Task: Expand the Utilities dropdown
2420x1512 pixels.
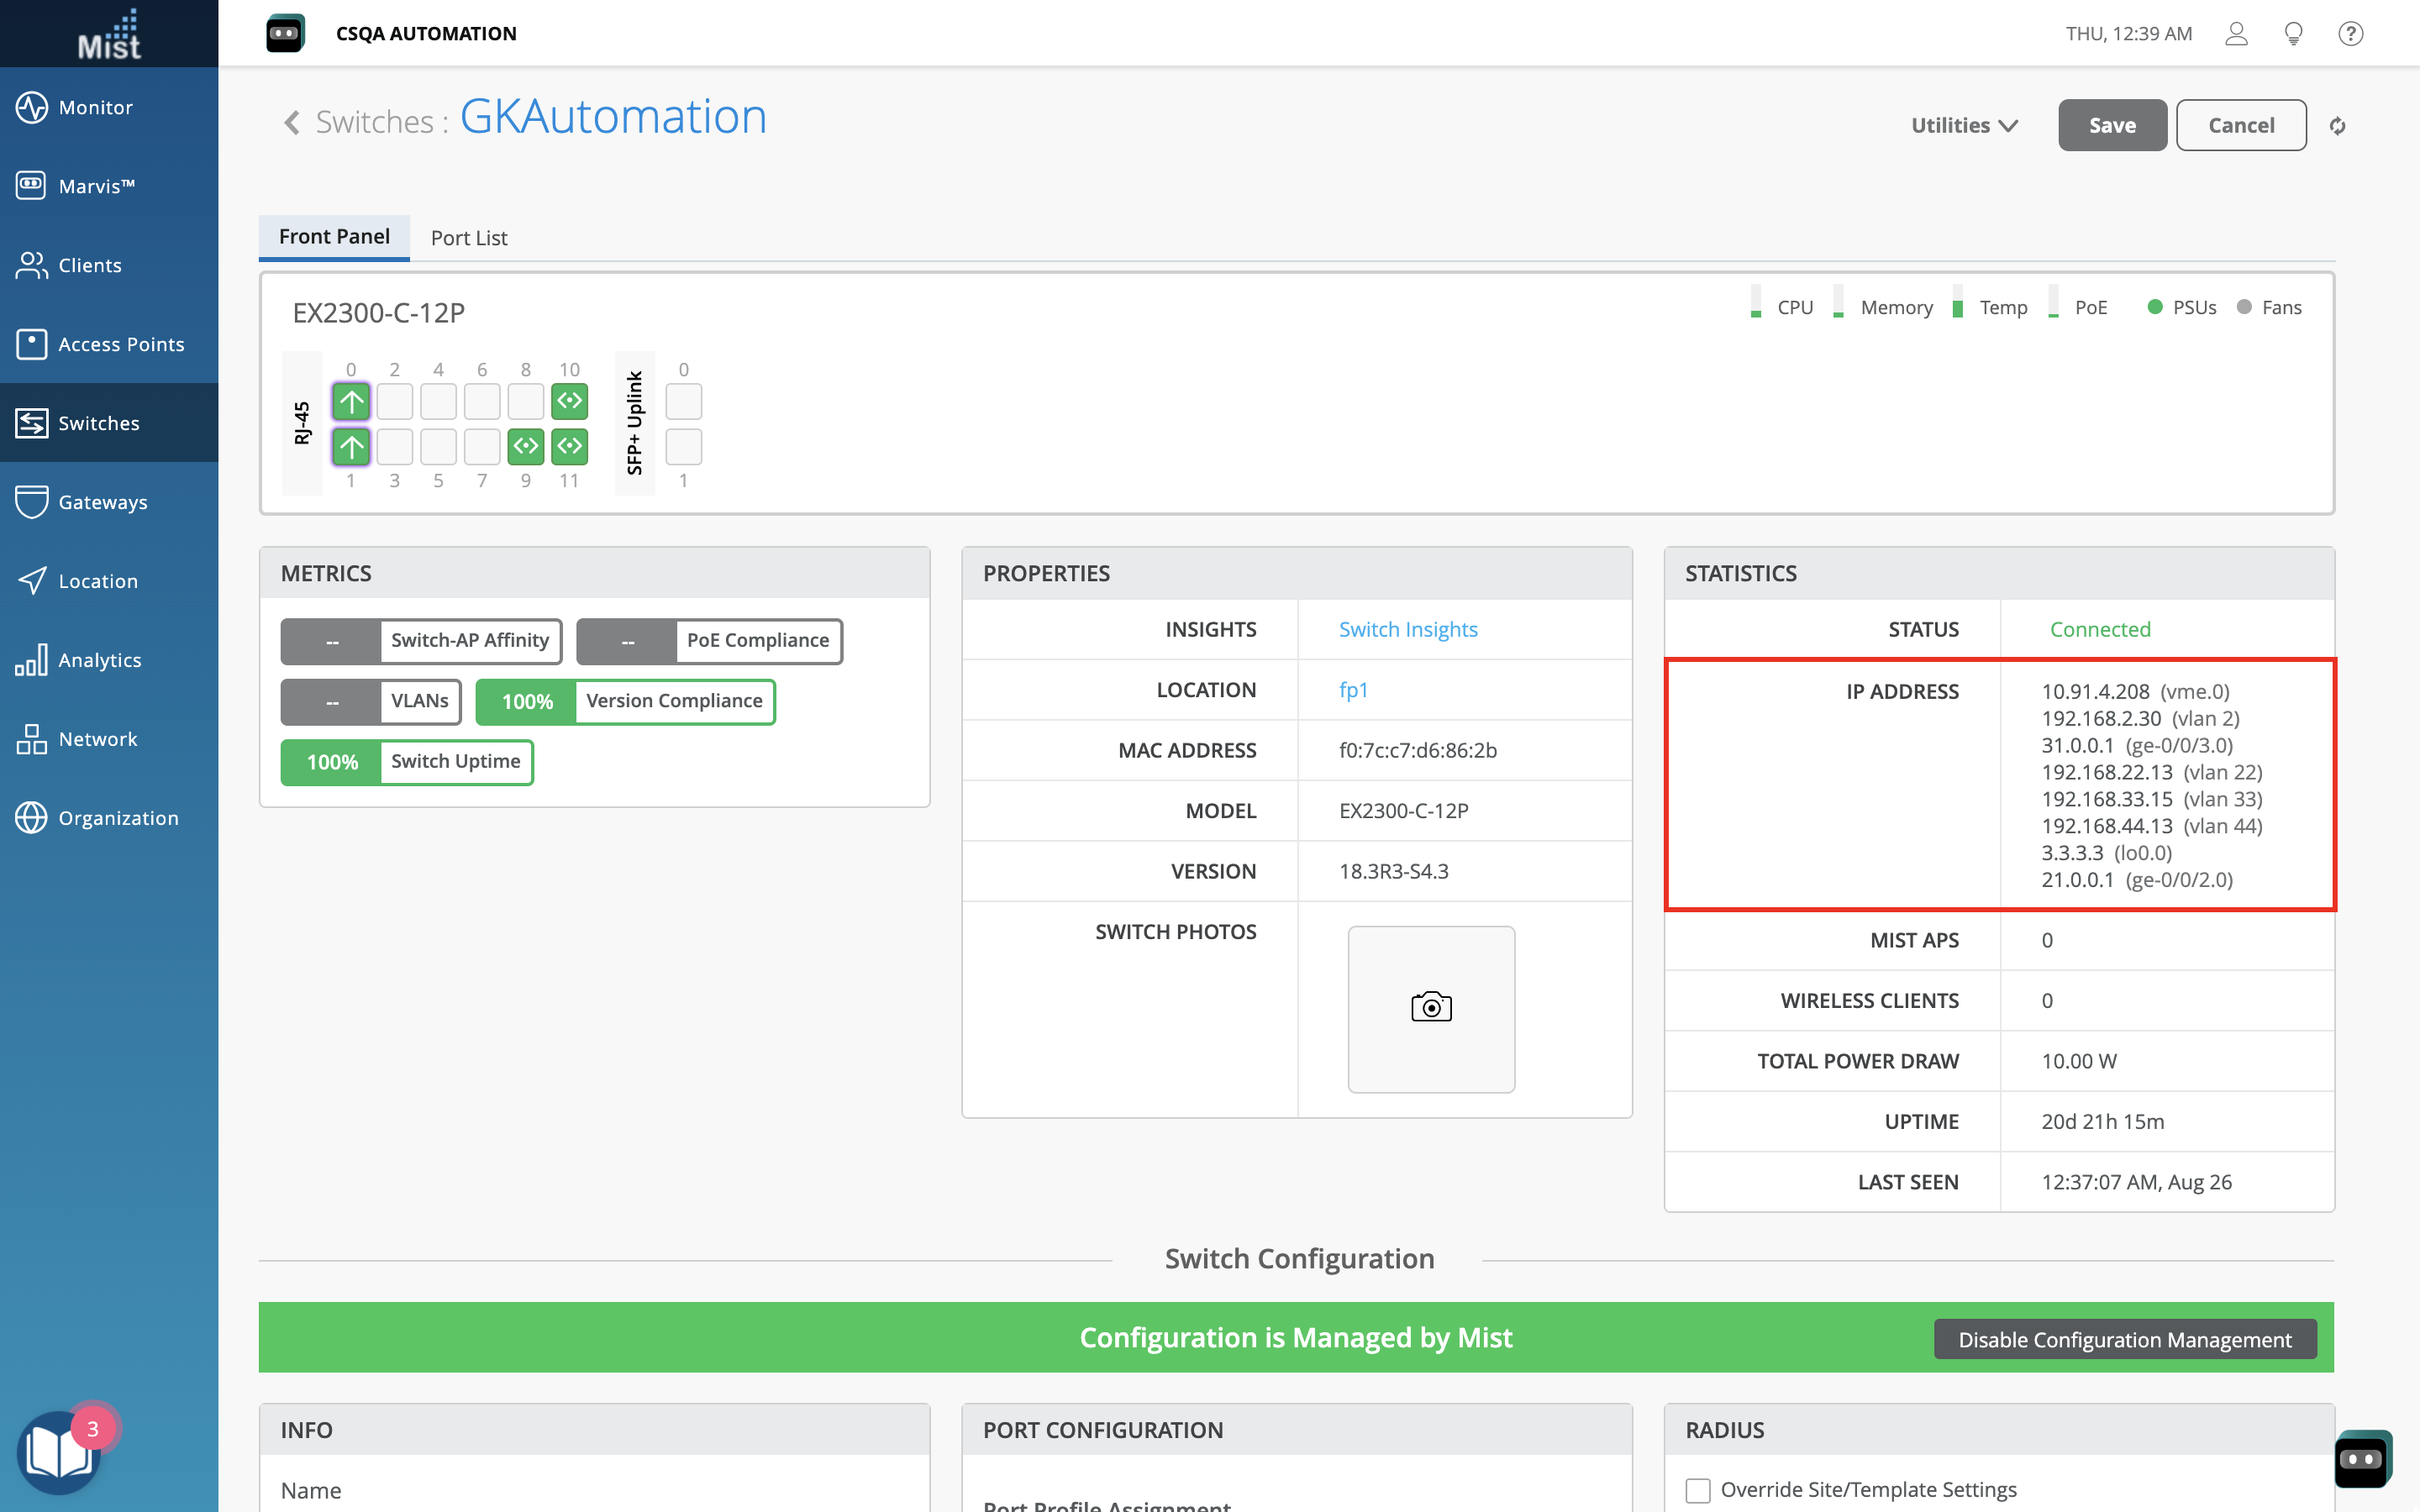Action: [x=1964, y=126]
